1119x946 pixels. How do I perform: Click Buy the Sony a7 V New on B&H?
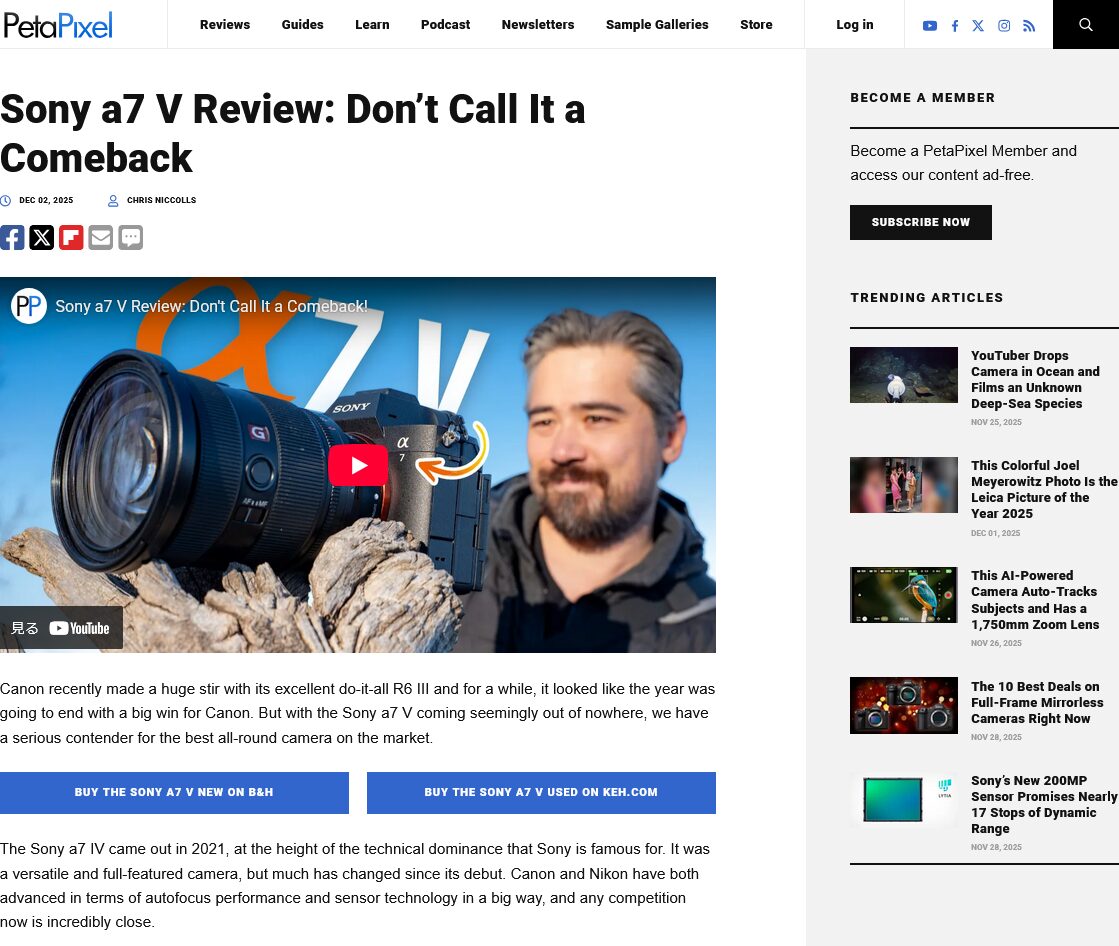tap(174, 792)
